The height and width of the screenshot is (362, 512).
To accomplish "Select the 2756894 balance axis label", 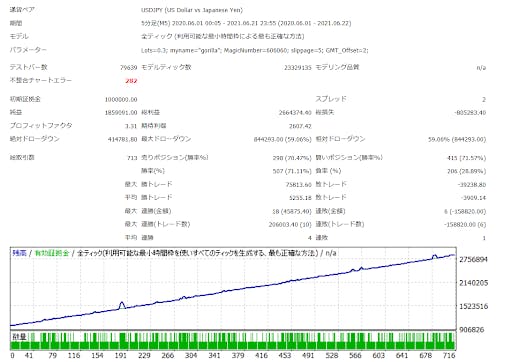I will coord(473,259).
